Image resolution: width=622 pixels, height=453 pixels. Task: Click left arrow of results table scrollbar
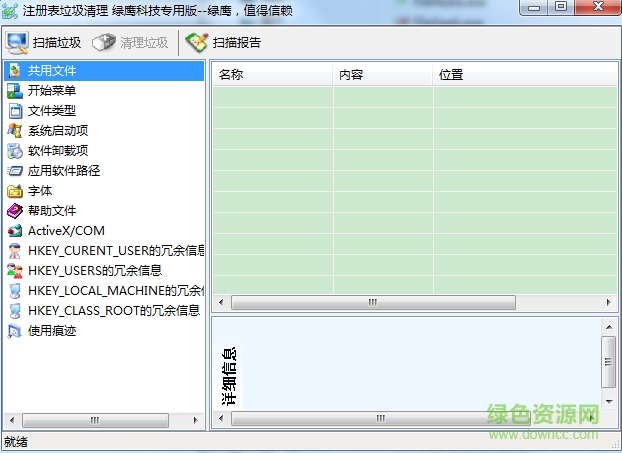click(221, 303)
